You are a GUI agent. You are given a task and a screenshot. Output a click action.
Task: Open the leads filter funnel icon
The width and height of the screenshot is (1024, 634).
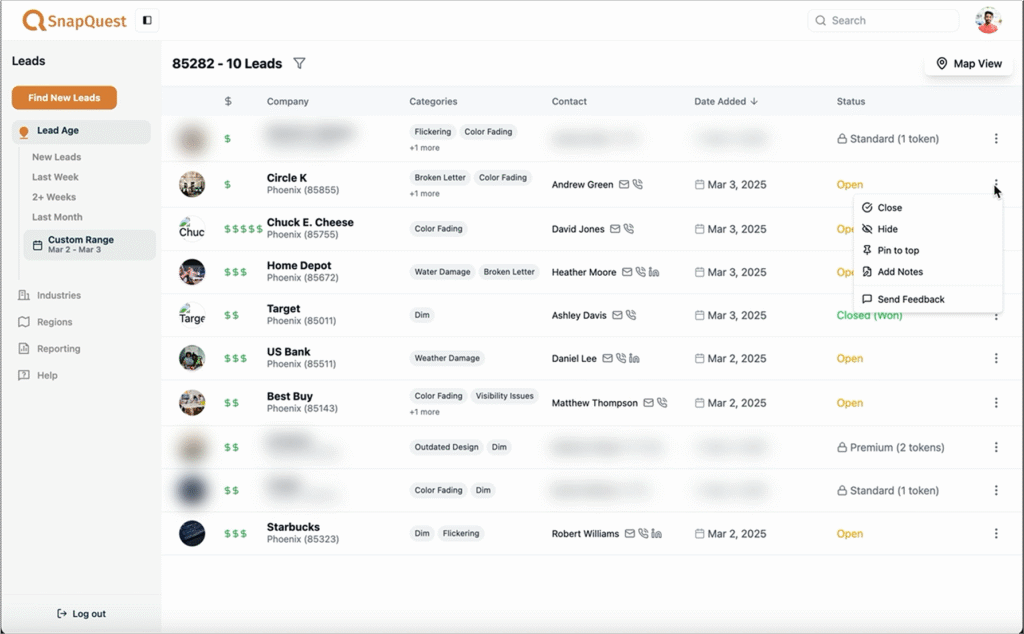pos(299,63)
